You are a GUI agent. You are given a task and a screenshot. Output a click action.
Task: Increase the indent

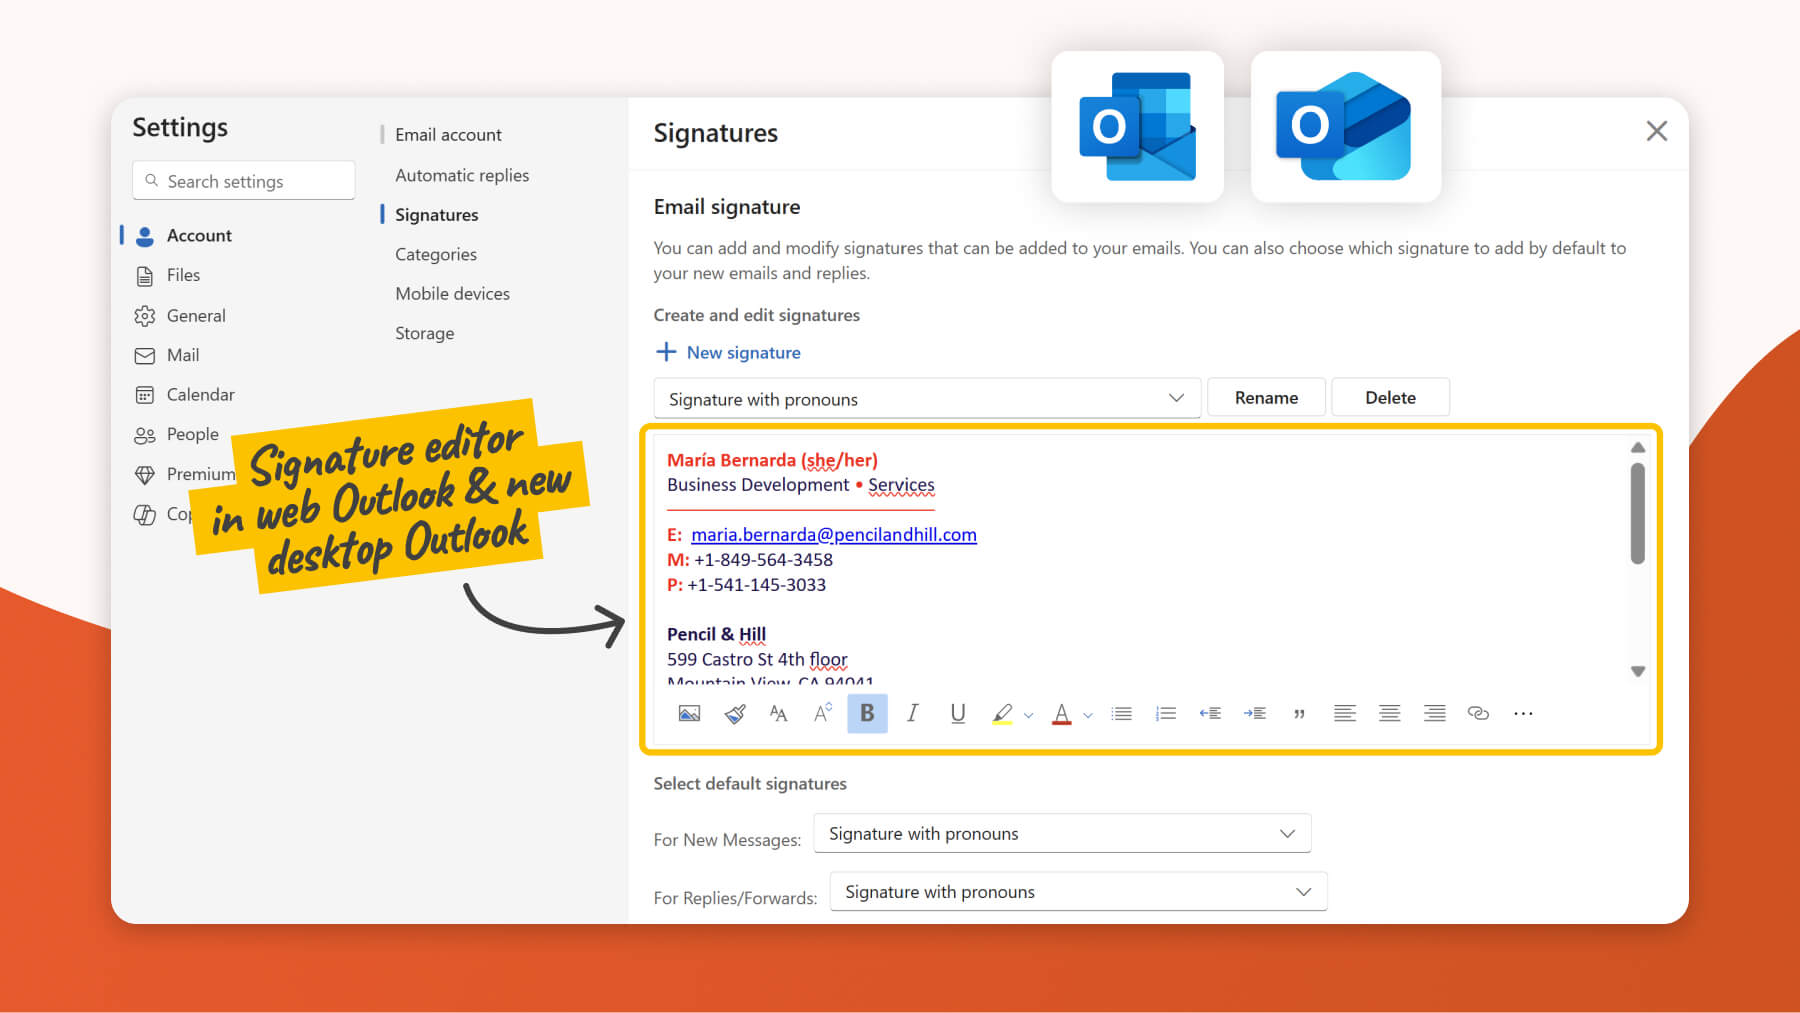pyautogui.click(x=1255, y=713)
